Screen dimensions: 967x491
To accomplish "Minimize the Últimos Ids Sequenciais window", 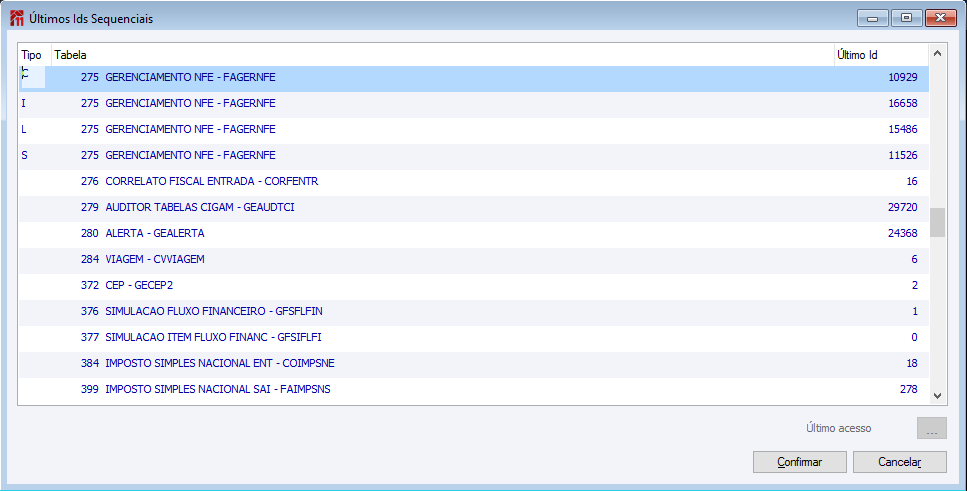I will 873,18.
